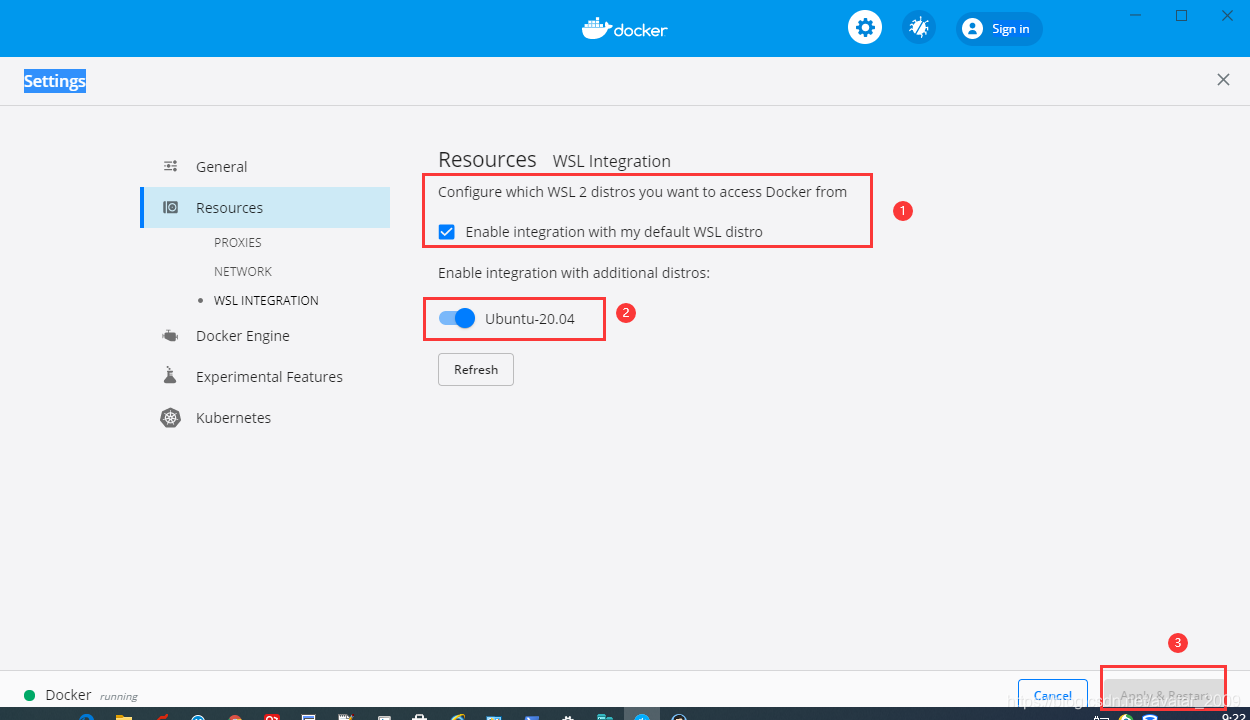This screenshot has width=1250, height=720.
Task: Go to the PROXIES subsection
Action: tap(238, 243)
